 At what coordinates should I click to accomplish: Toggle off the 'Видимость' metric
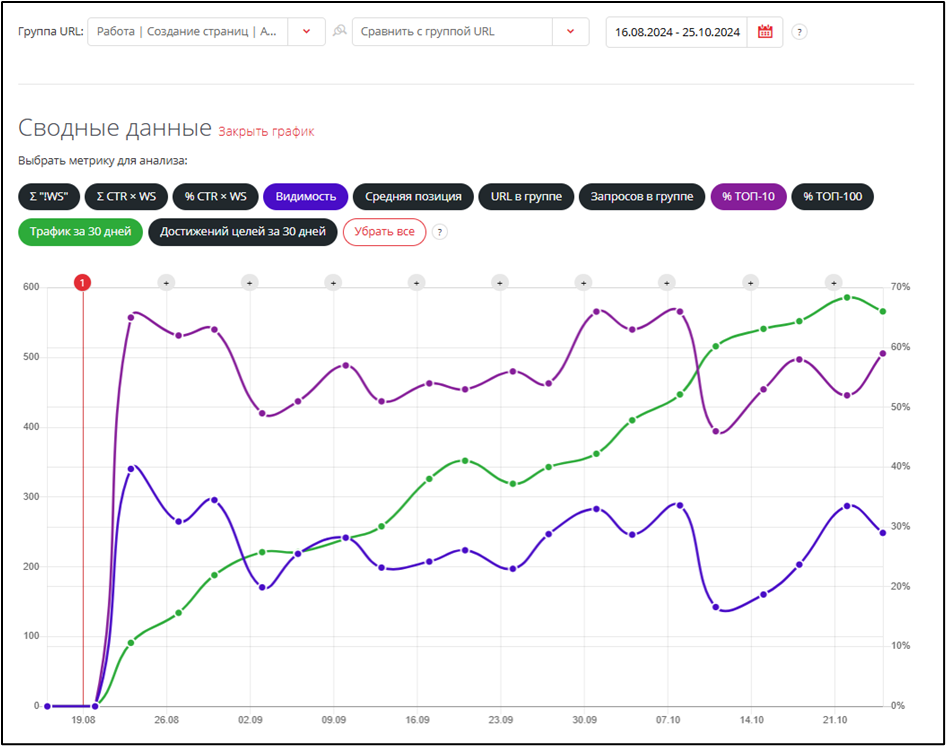[x=306, y=197]
